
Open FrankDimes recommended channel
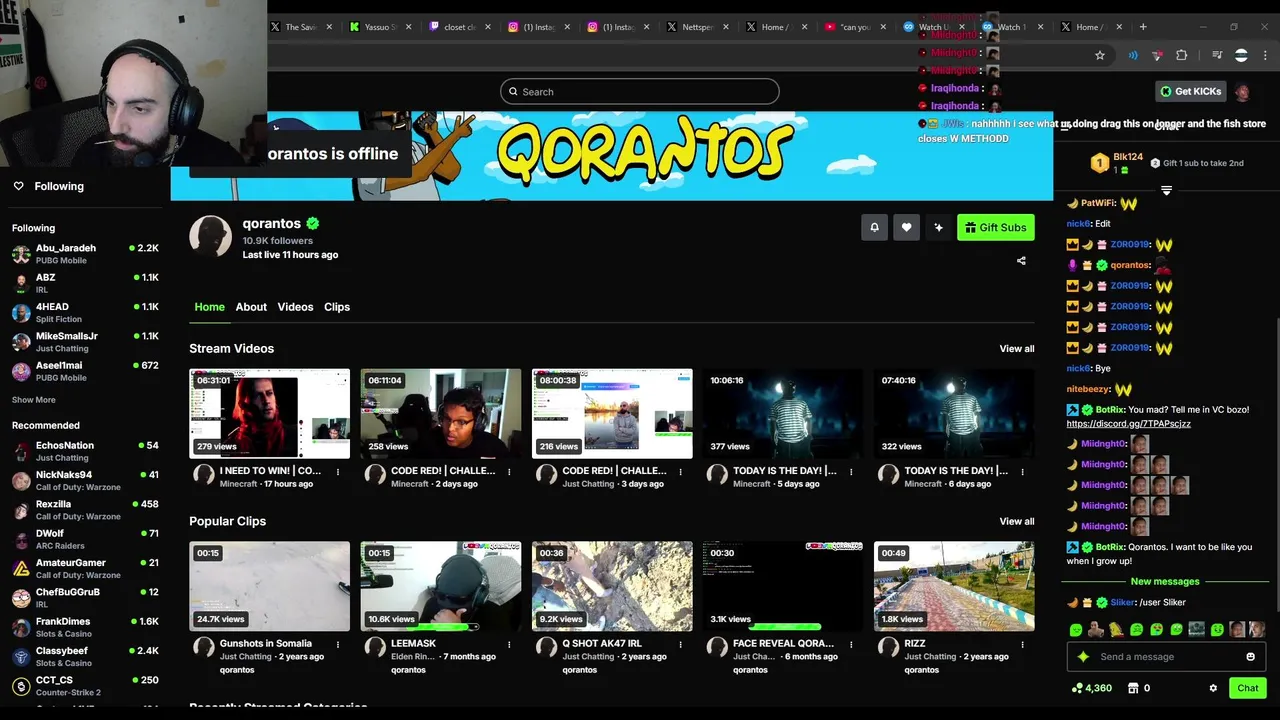pos(85,627)
